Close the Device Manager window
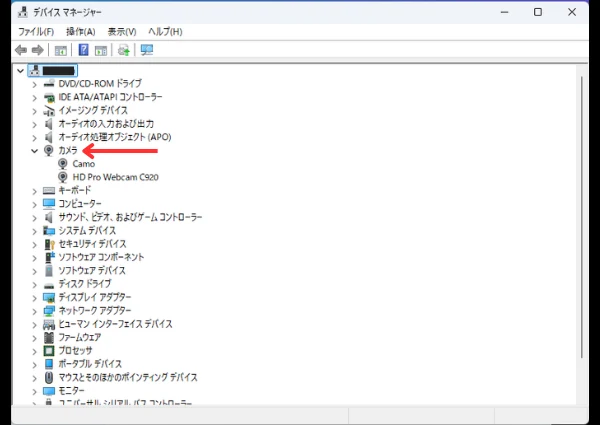The image size is (600, 425). point(572,12)
